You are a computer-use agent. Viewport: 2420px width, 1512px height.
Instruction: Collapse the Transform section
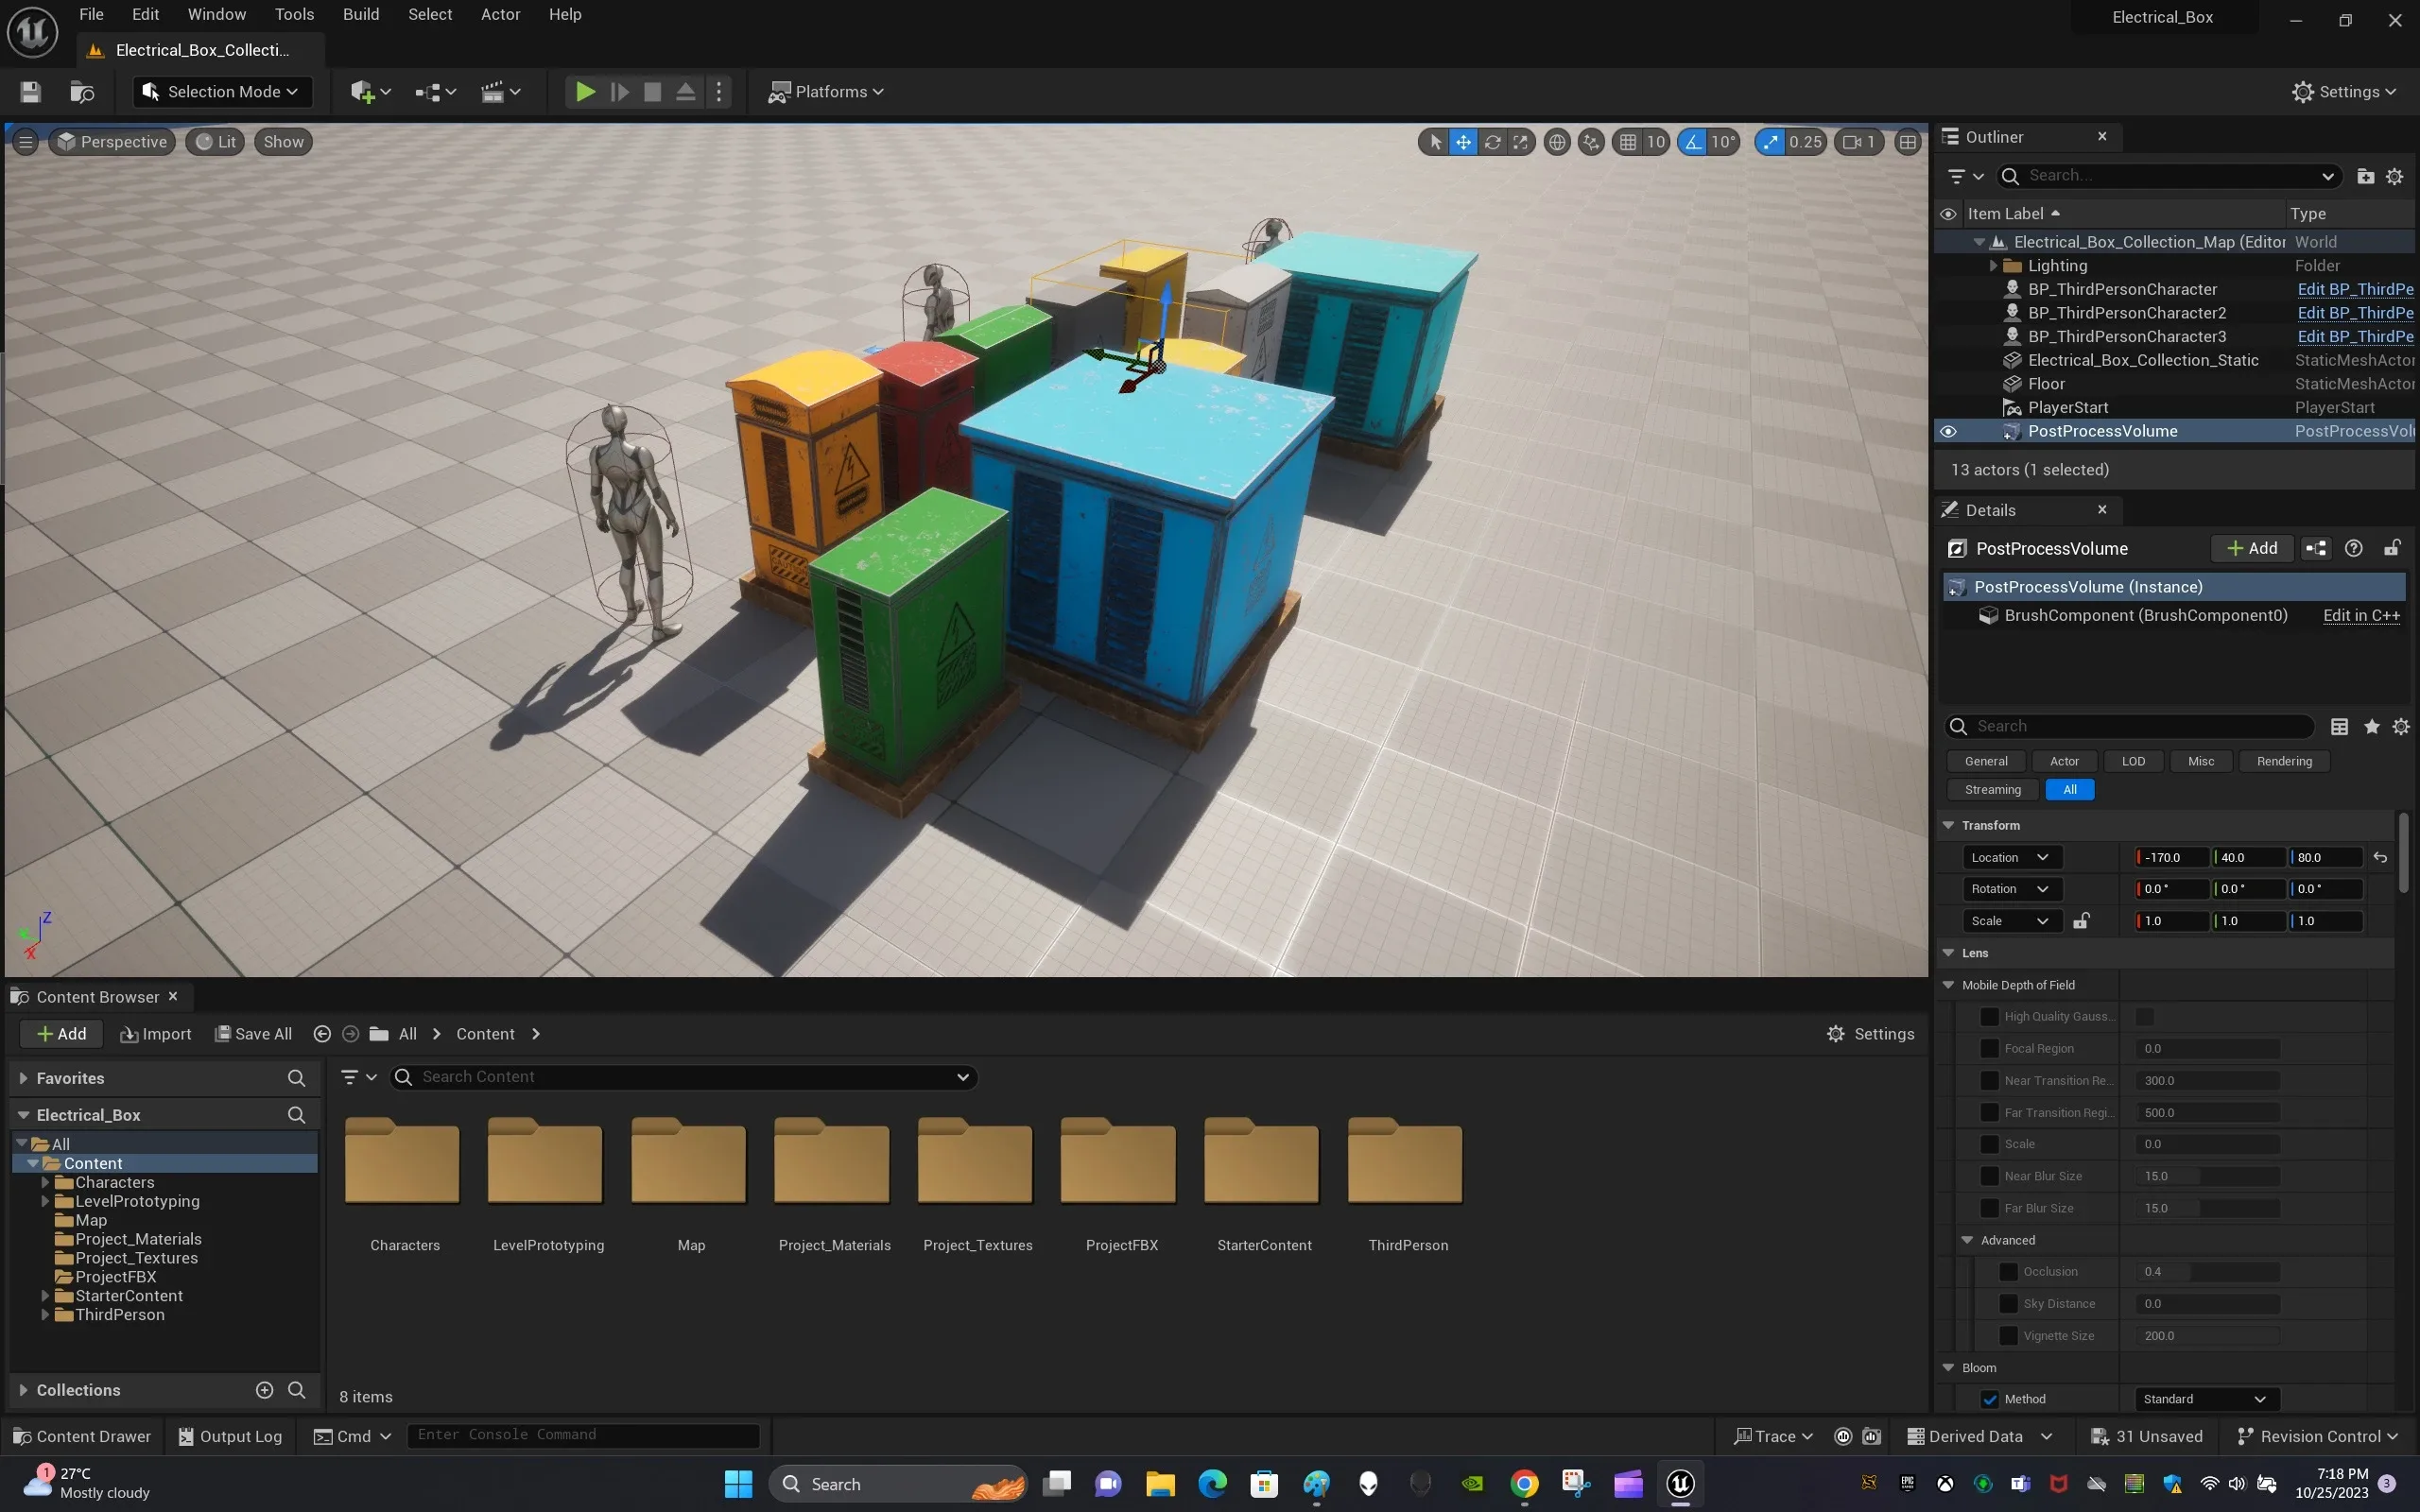point(1948,826)
